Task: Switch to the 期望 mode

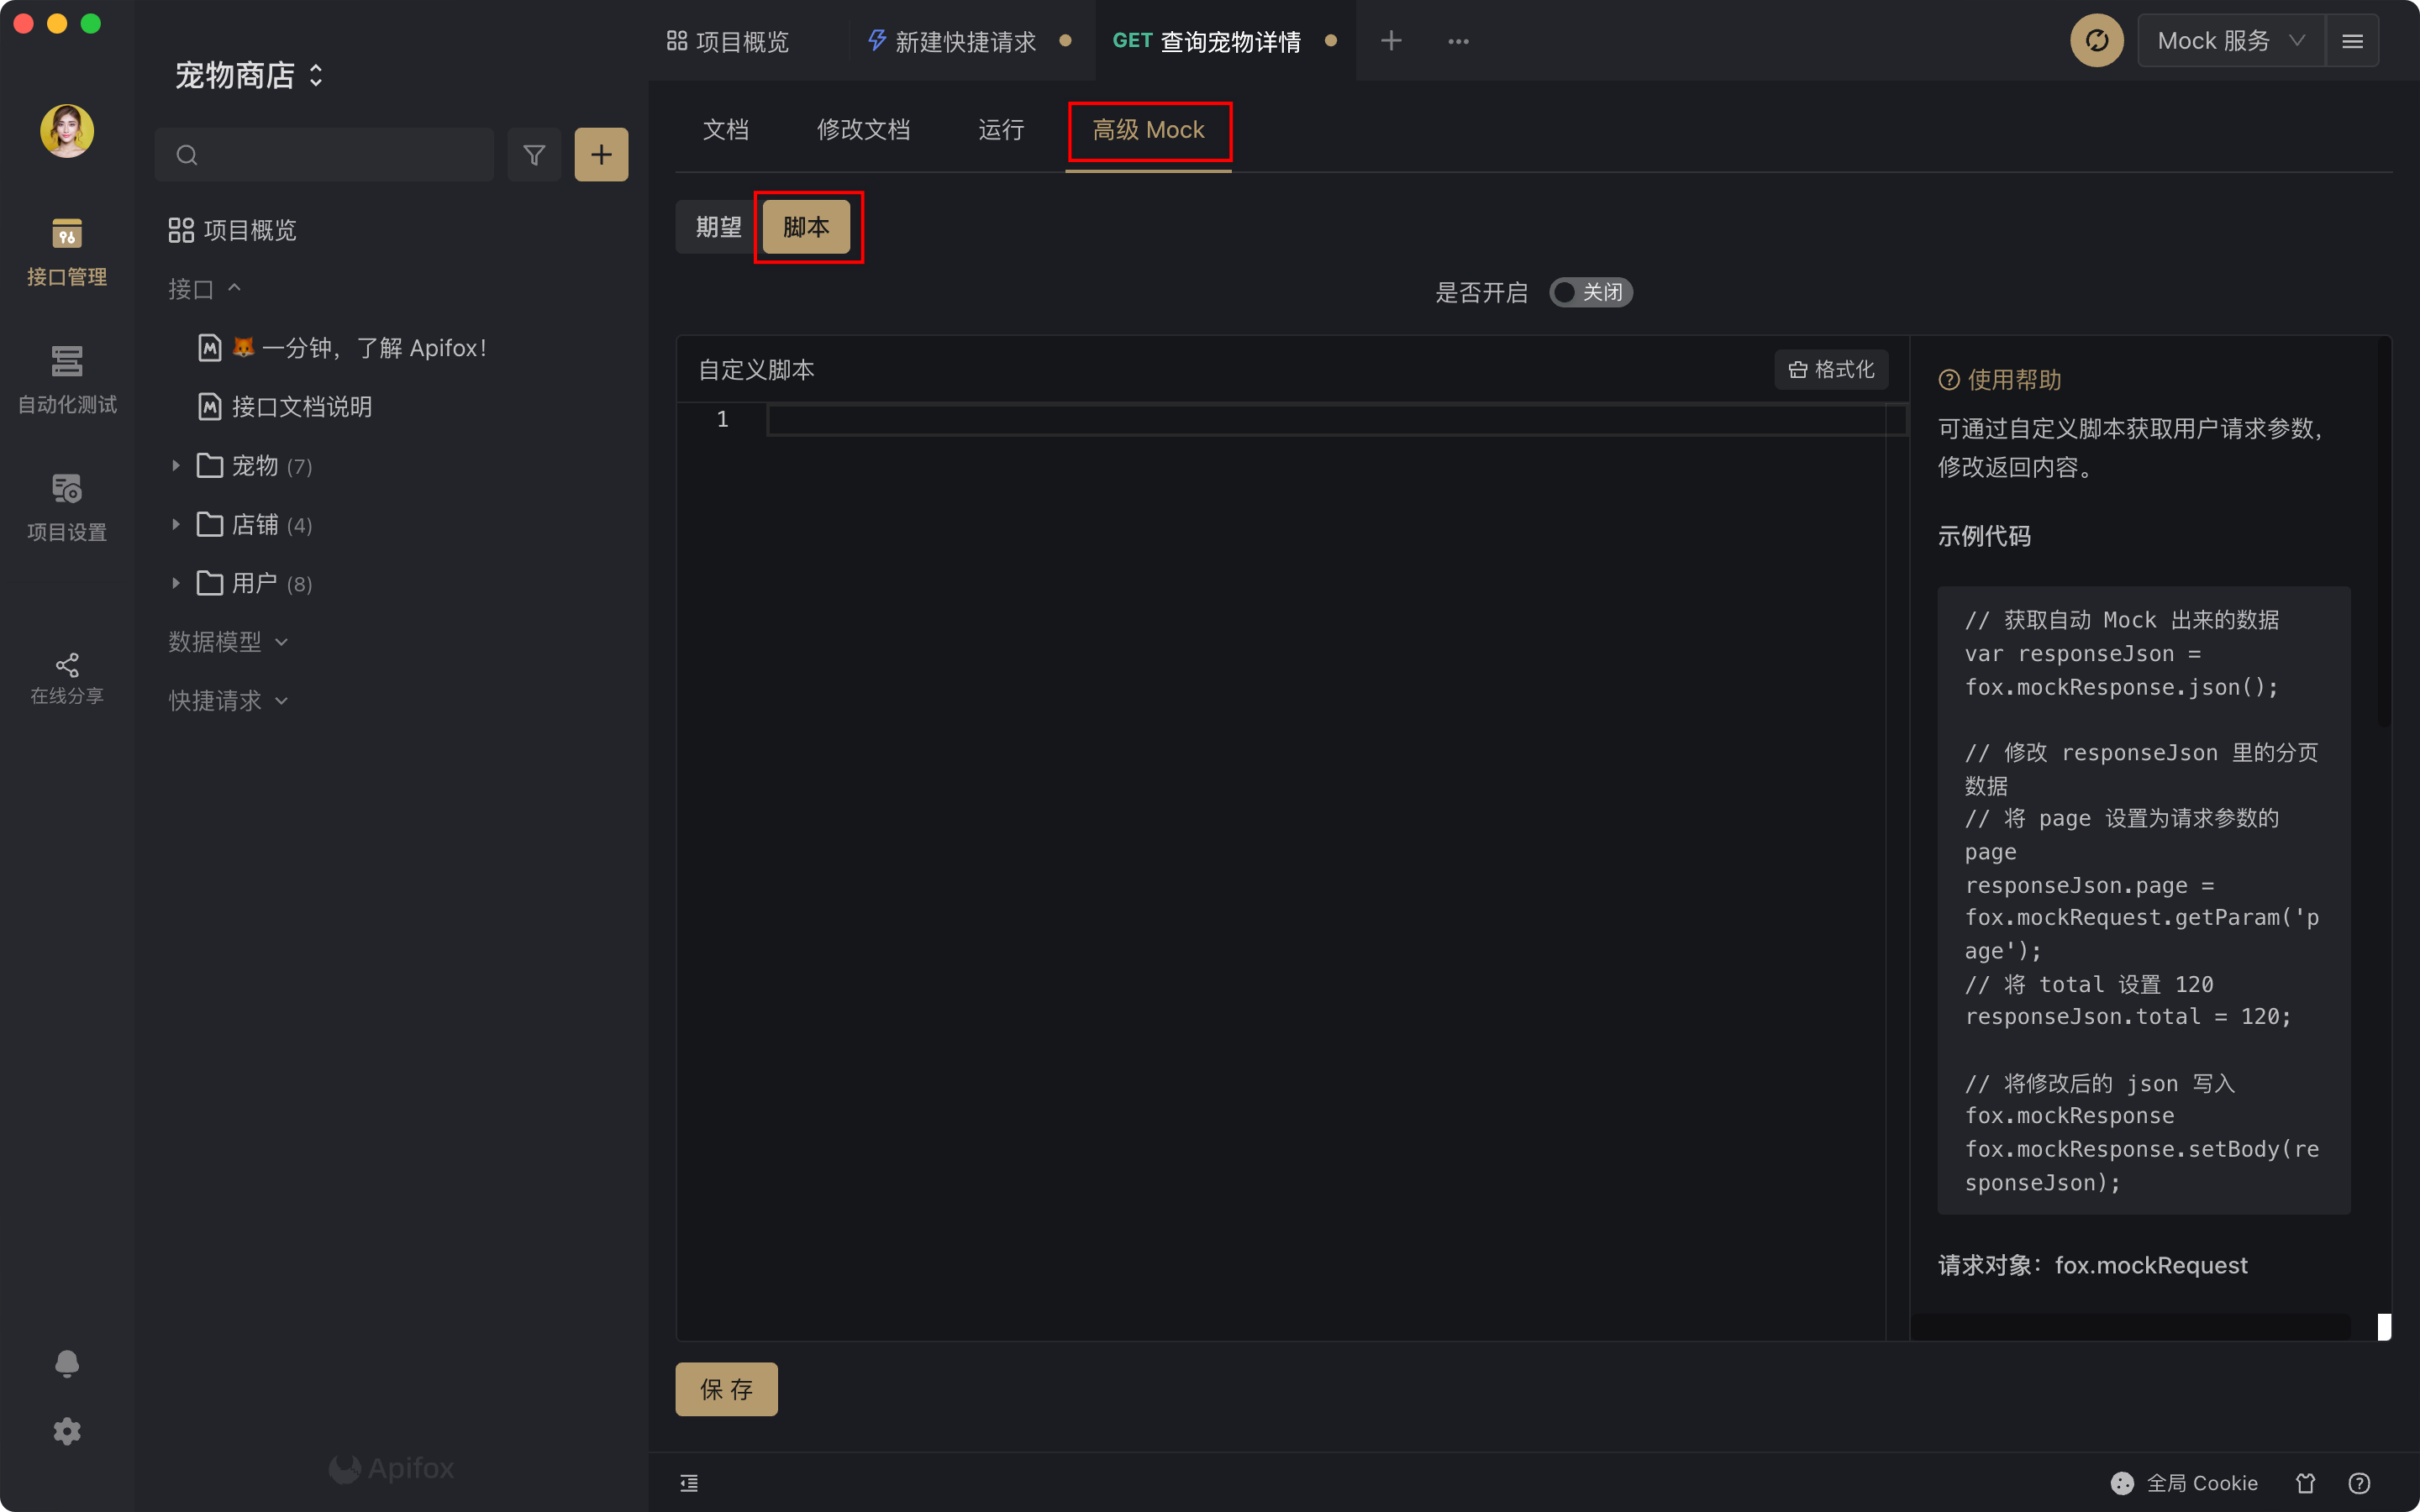Action: point(718,227)
